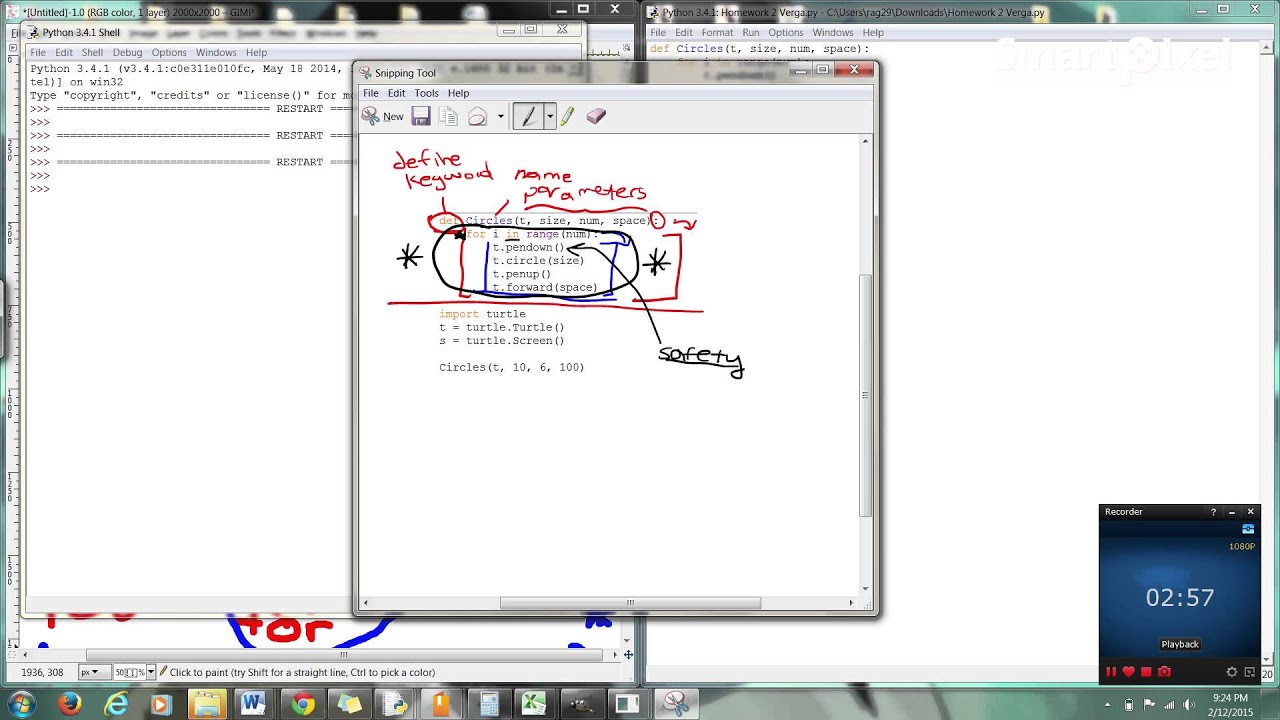Open Windows Start menu

[21, 704]
